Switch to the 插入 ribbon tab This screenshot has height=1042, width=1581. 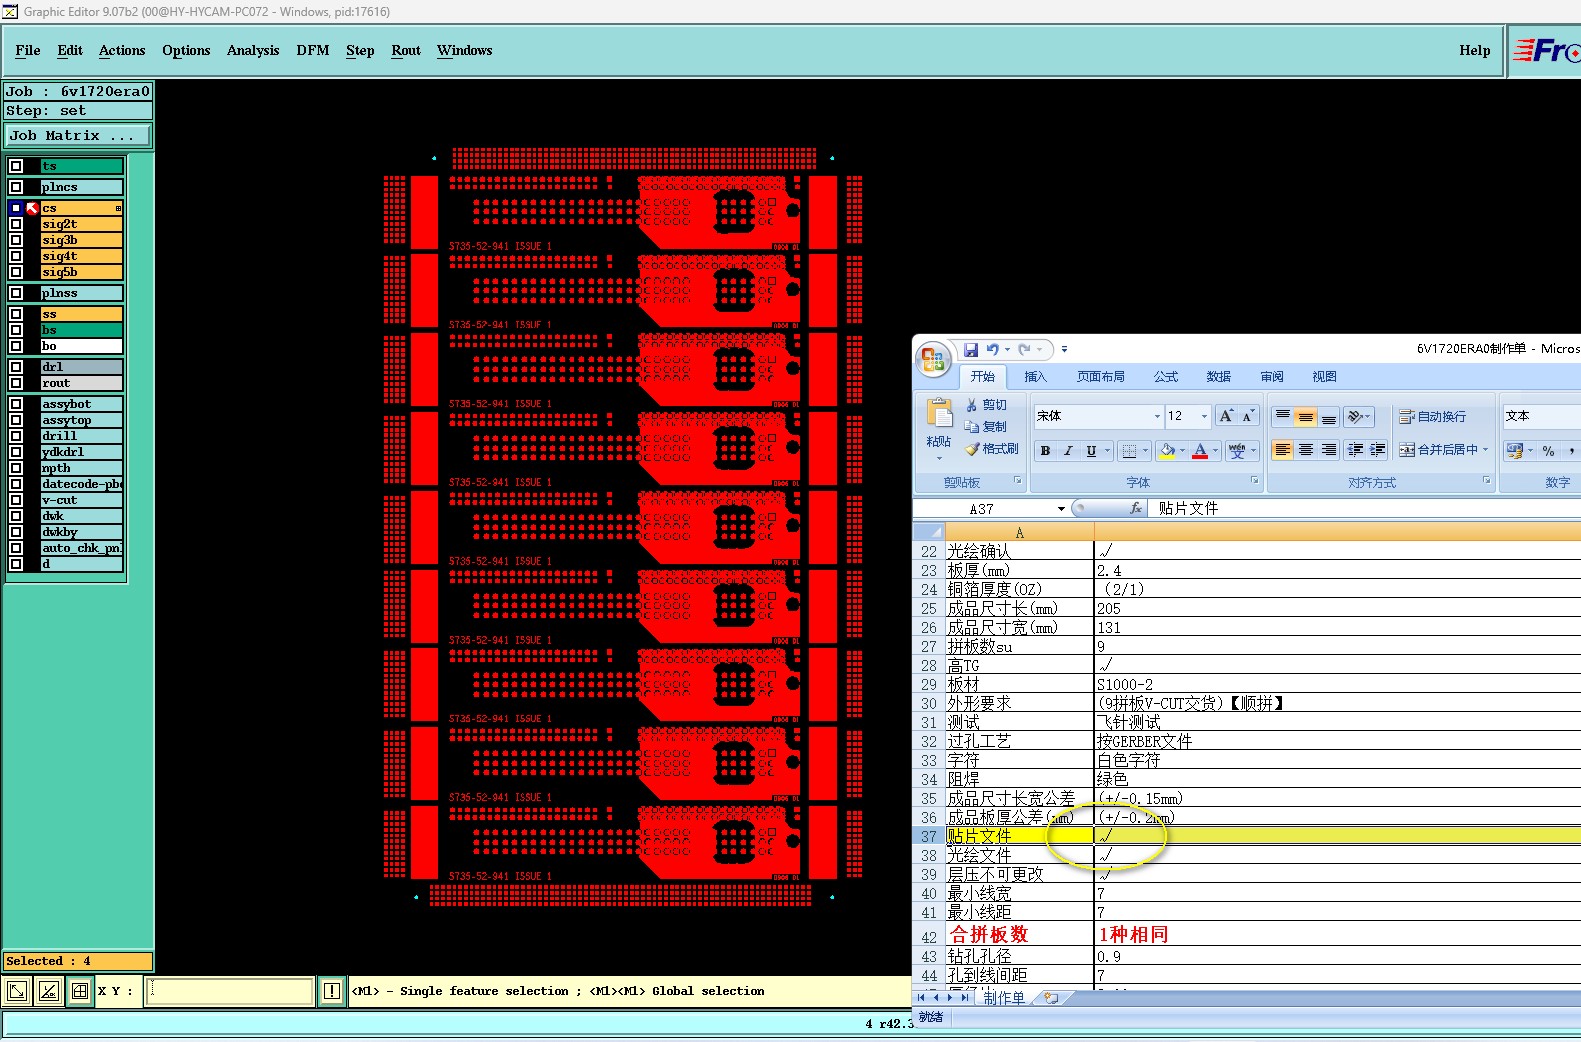(x=1035, y=377)
